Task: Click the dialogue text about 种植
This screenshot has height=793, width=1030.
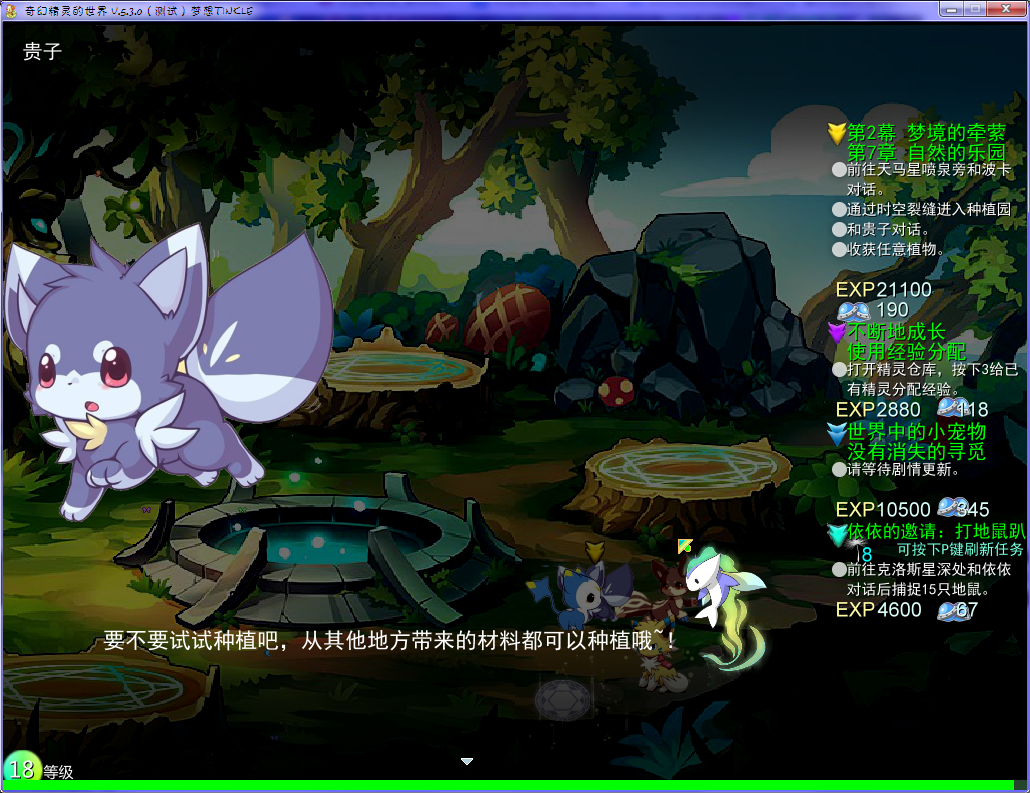Action: [388, 641]
